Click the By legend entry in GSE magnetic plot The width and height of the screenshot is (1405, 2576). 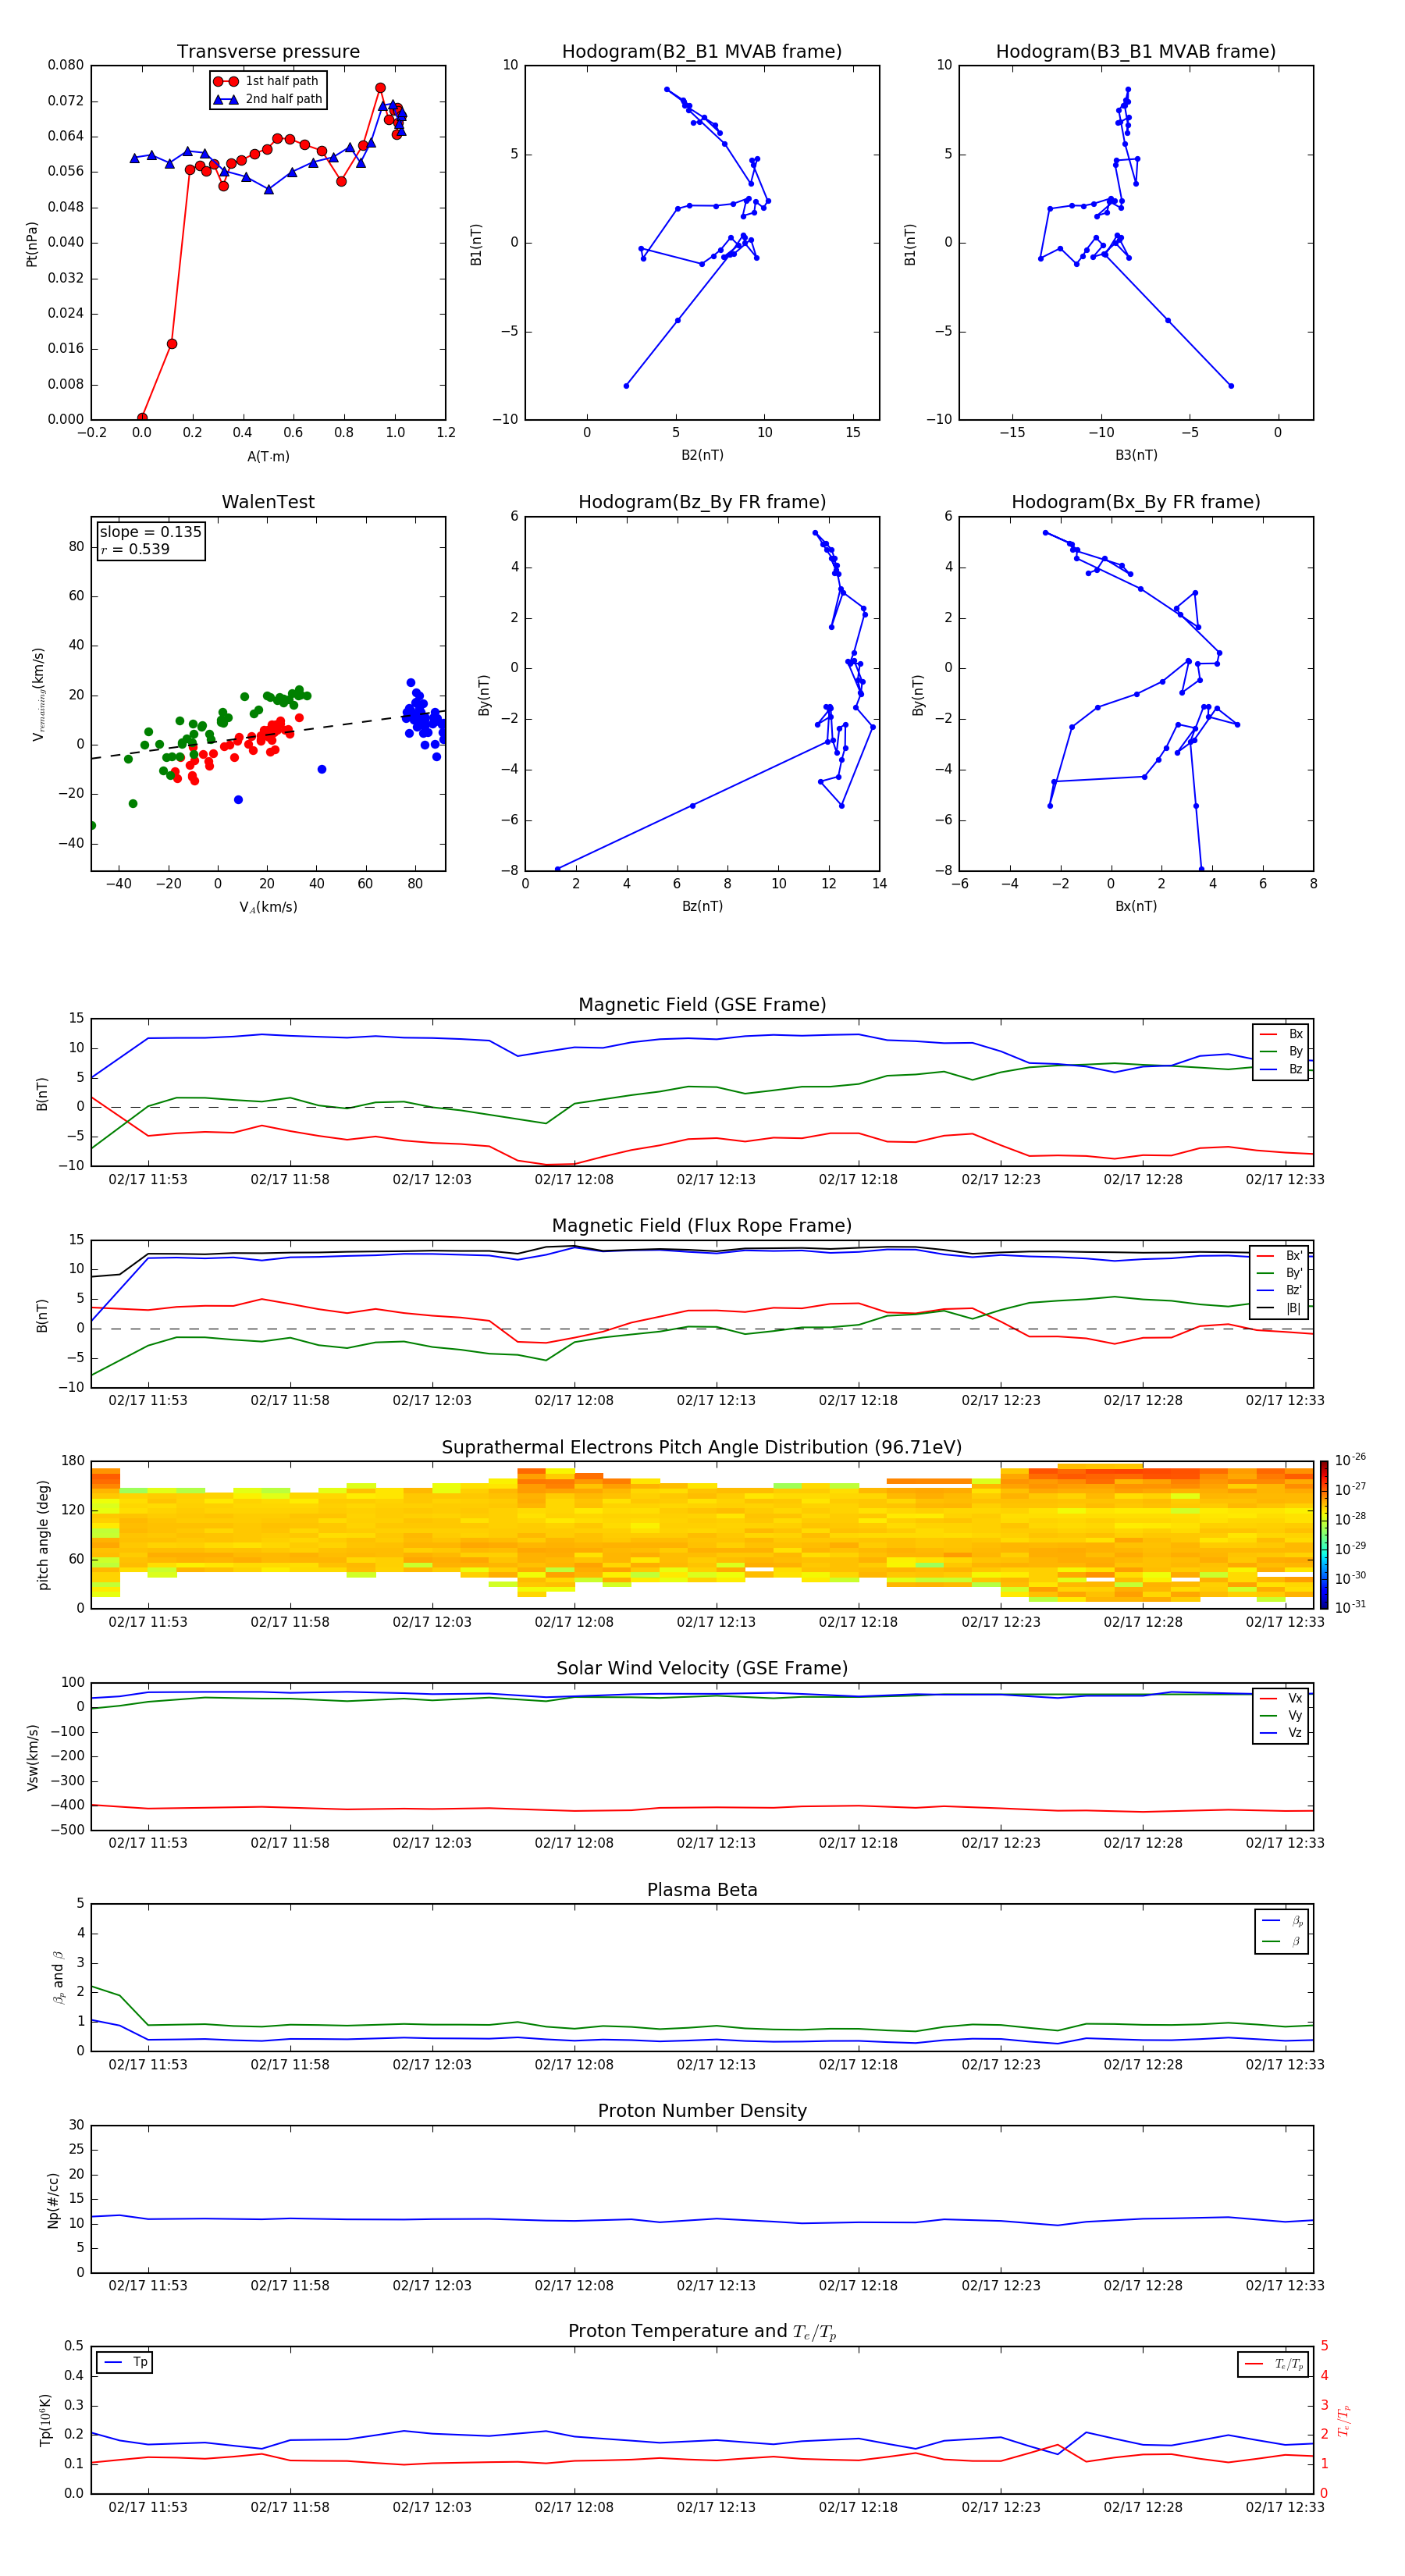(x=1282, y=1051)
